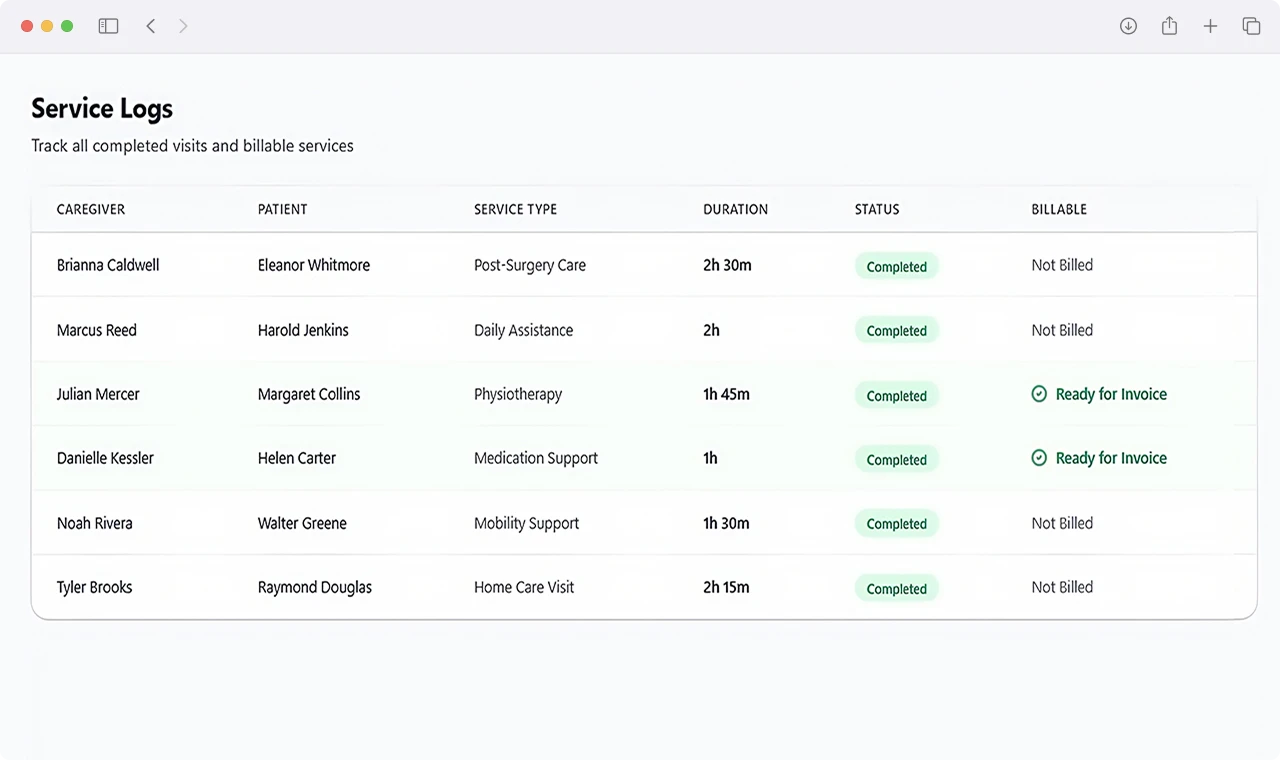Screen dimensions: 1280x760
Task: Click Completed badge in Julian Mercer row
Action: pos(897,395)
